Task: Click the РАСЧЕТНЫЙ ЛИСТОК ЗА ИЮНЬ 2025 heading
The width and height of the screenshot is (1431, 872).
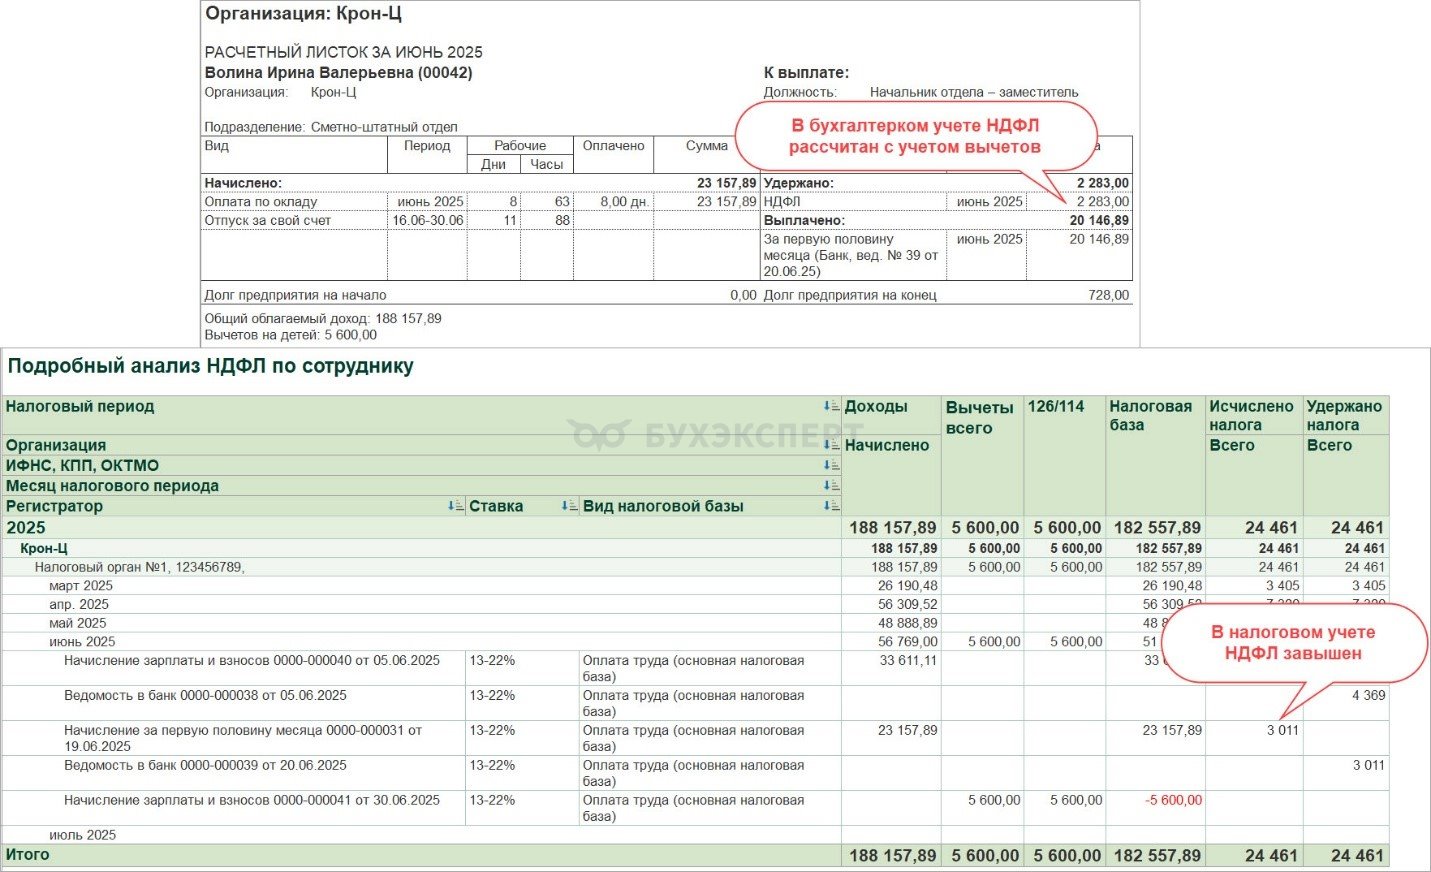Action: click(343, 52)
